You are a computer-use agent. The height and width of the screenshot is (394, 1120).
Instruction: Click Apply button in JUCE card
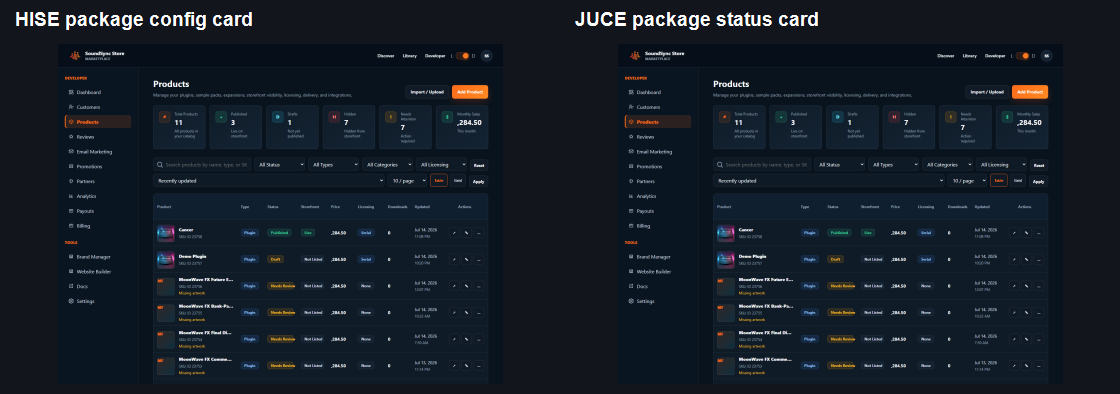click(x=1039, y=181)
